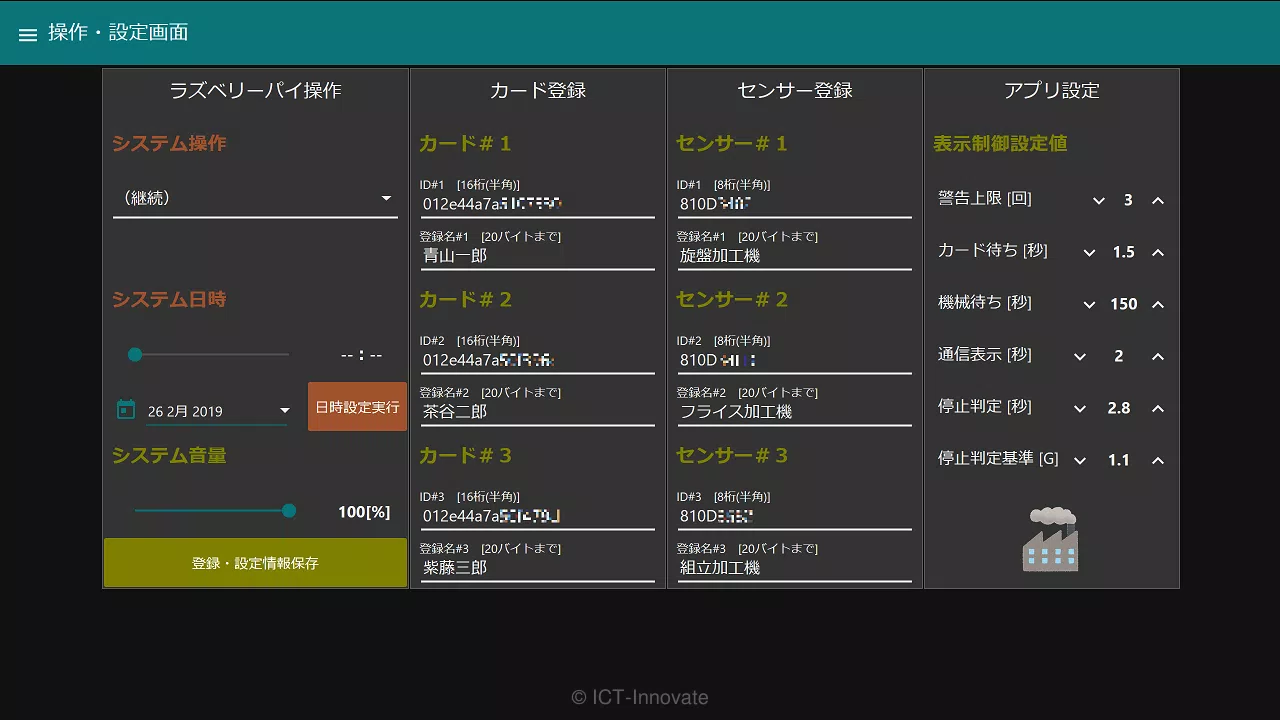1280x720 pixels.
Task: Click the システム音量 section heading
Action: point(169,456)
